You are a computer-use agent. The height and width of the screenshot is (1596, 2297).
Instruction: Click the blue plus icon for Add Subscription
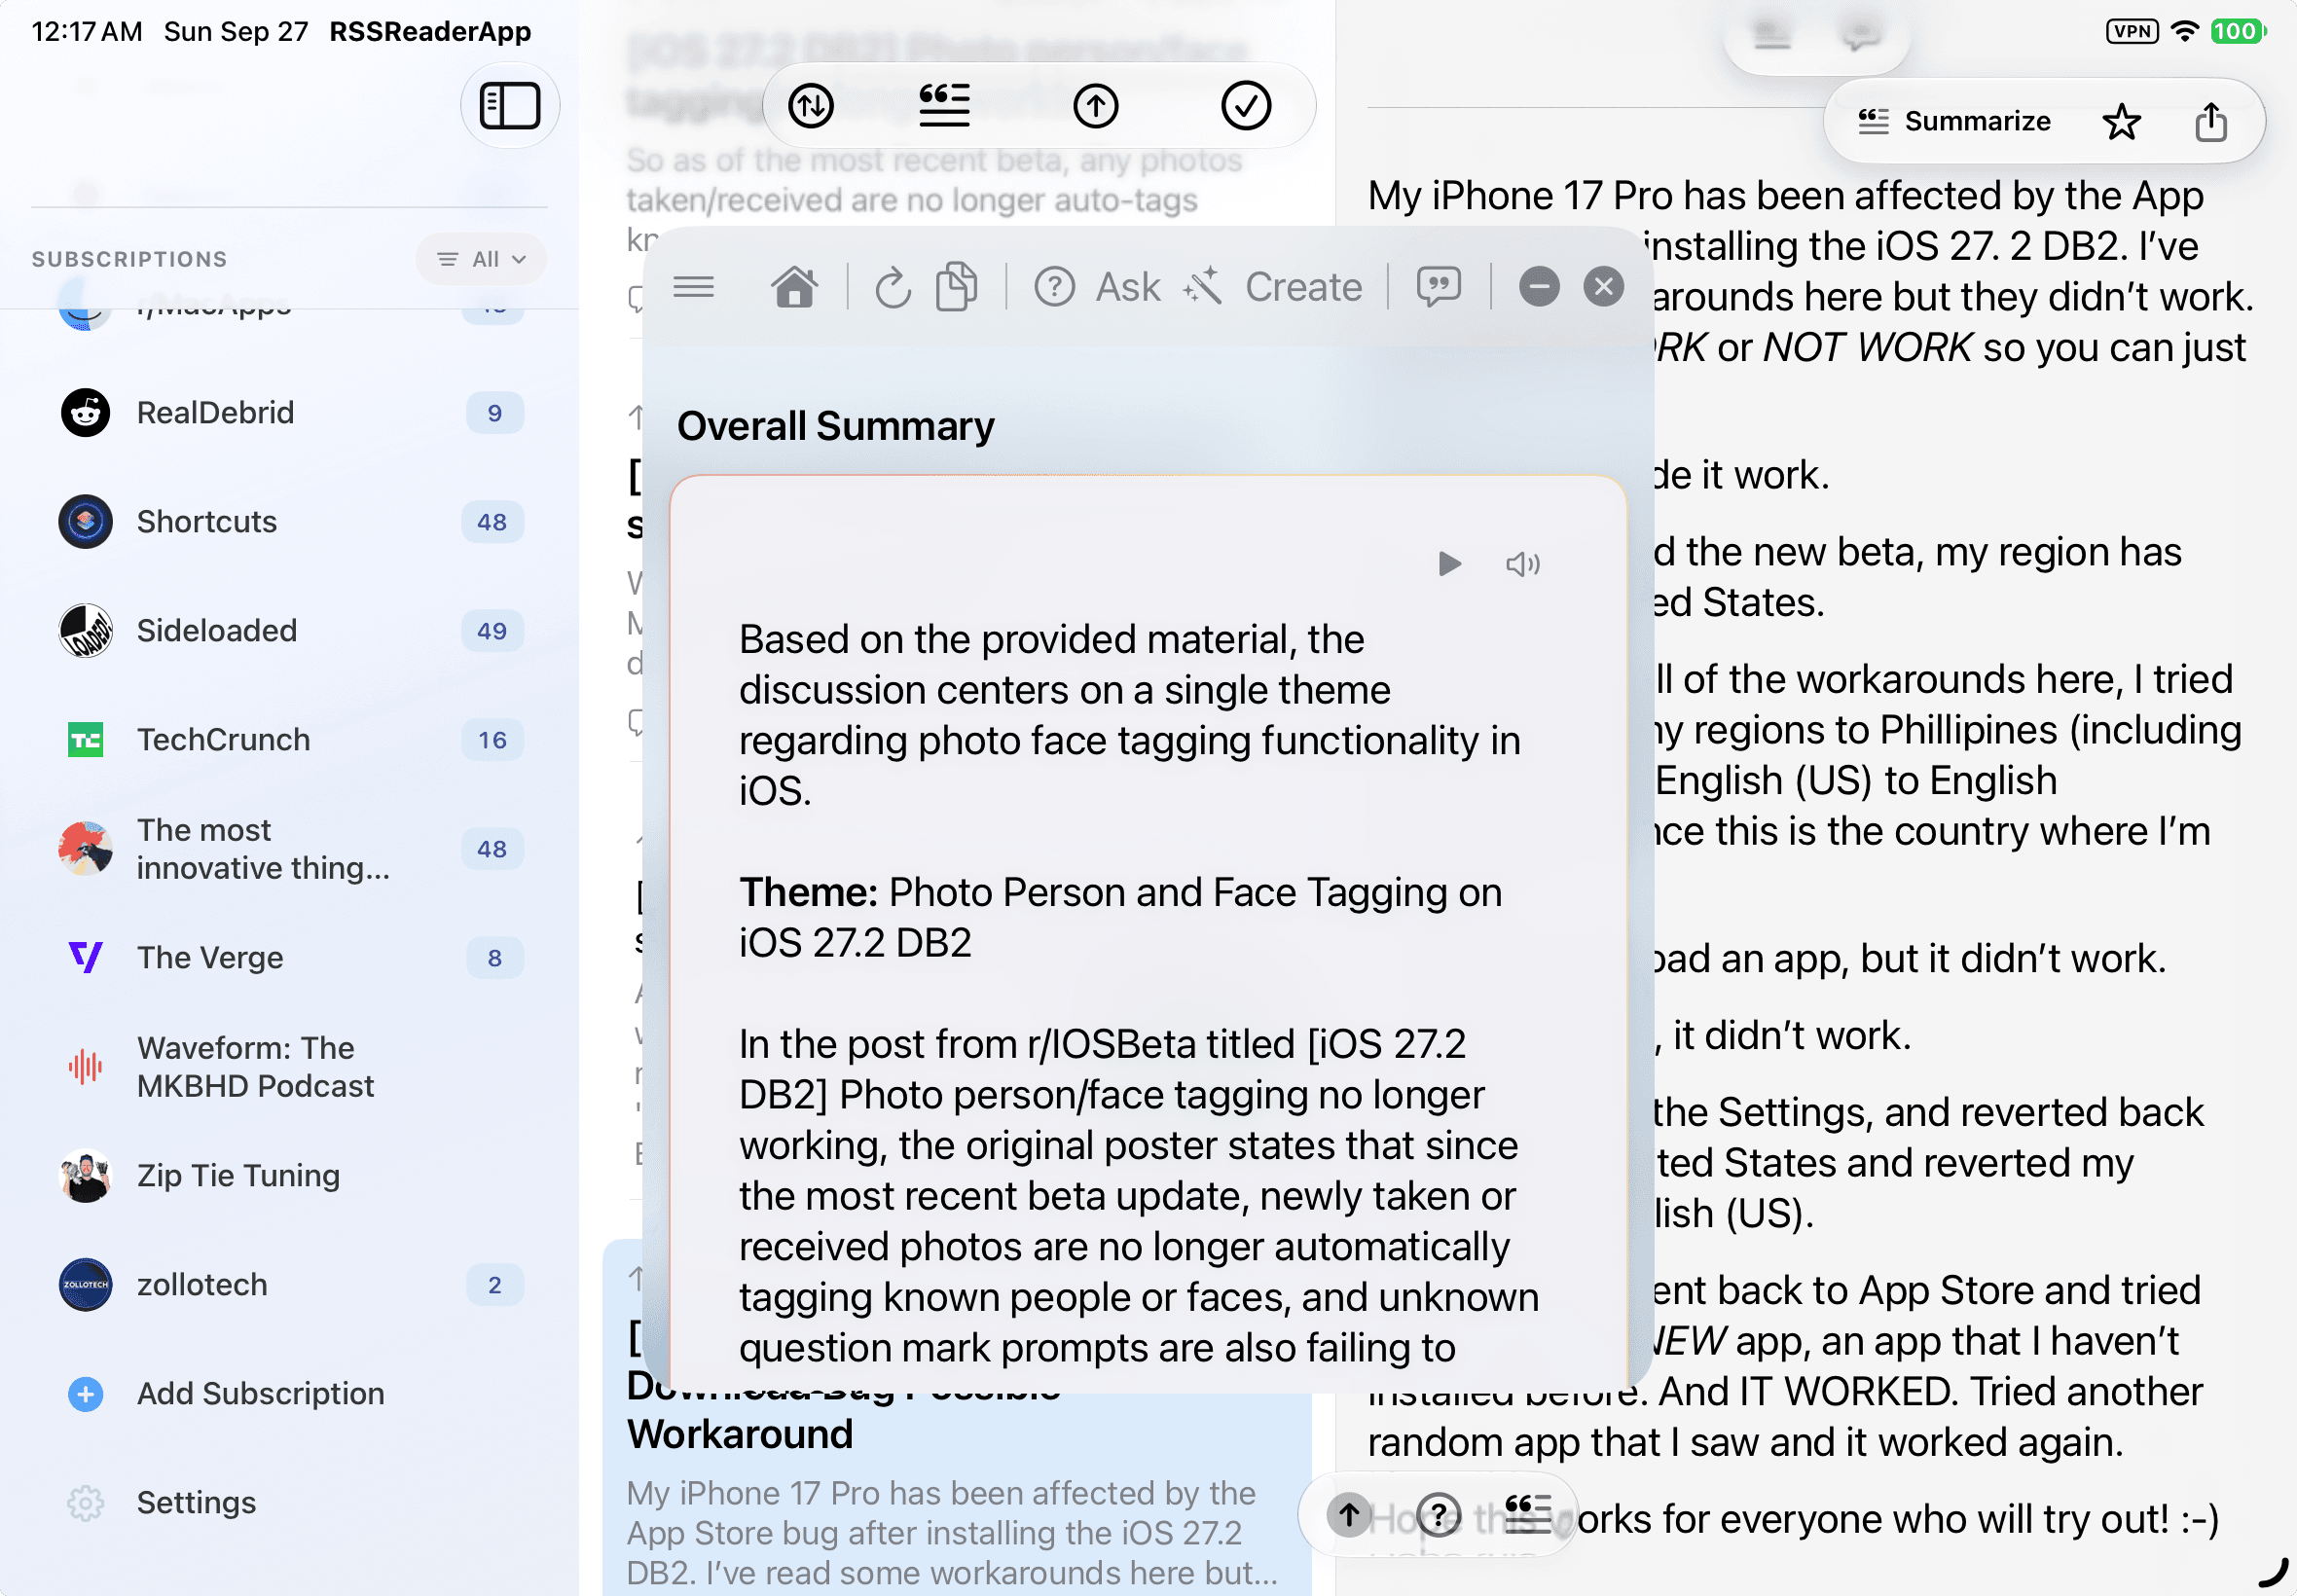[x=85, y=1394]
